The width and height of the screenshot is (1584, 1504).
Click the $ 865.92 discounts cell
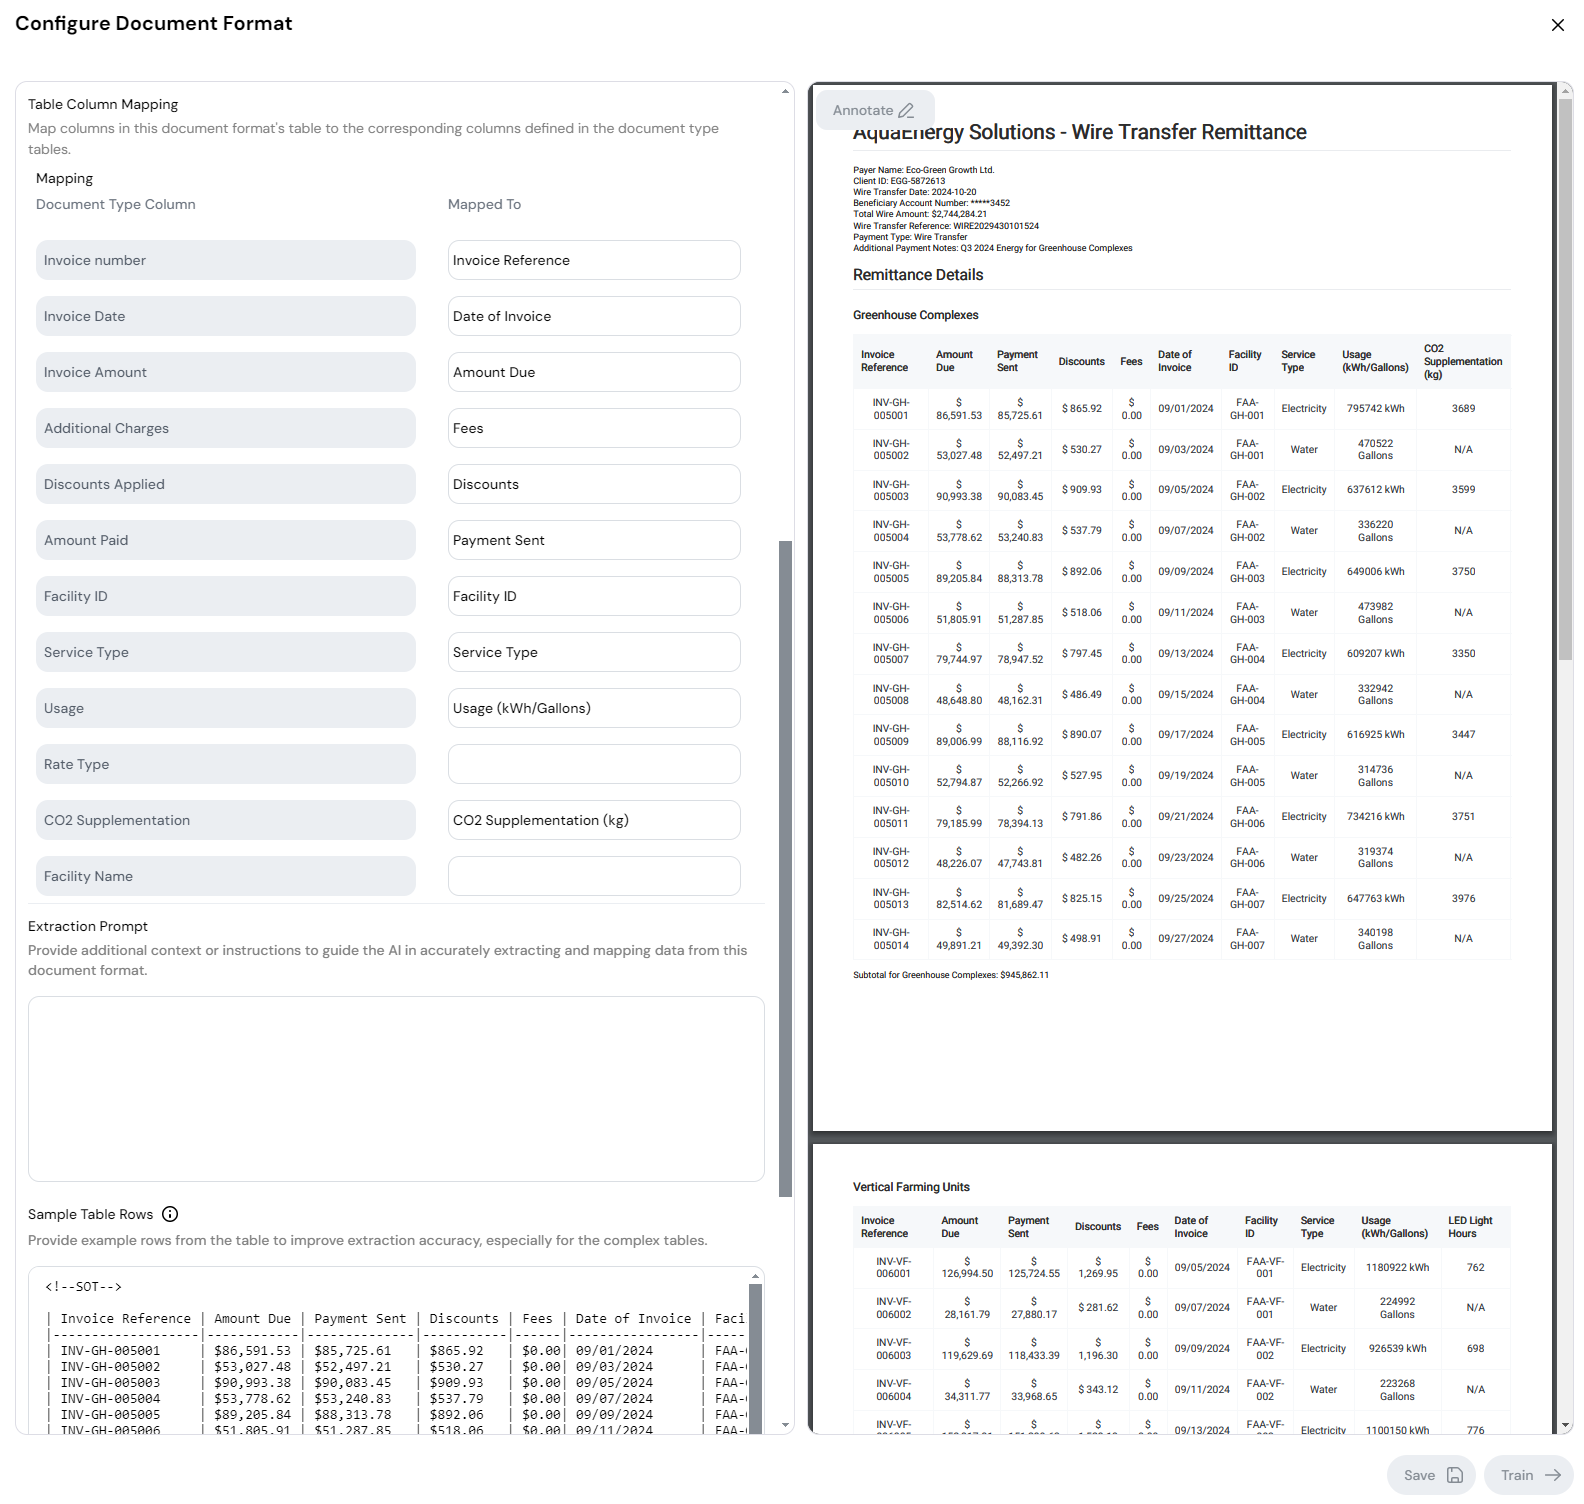[x=1082, y=409]
